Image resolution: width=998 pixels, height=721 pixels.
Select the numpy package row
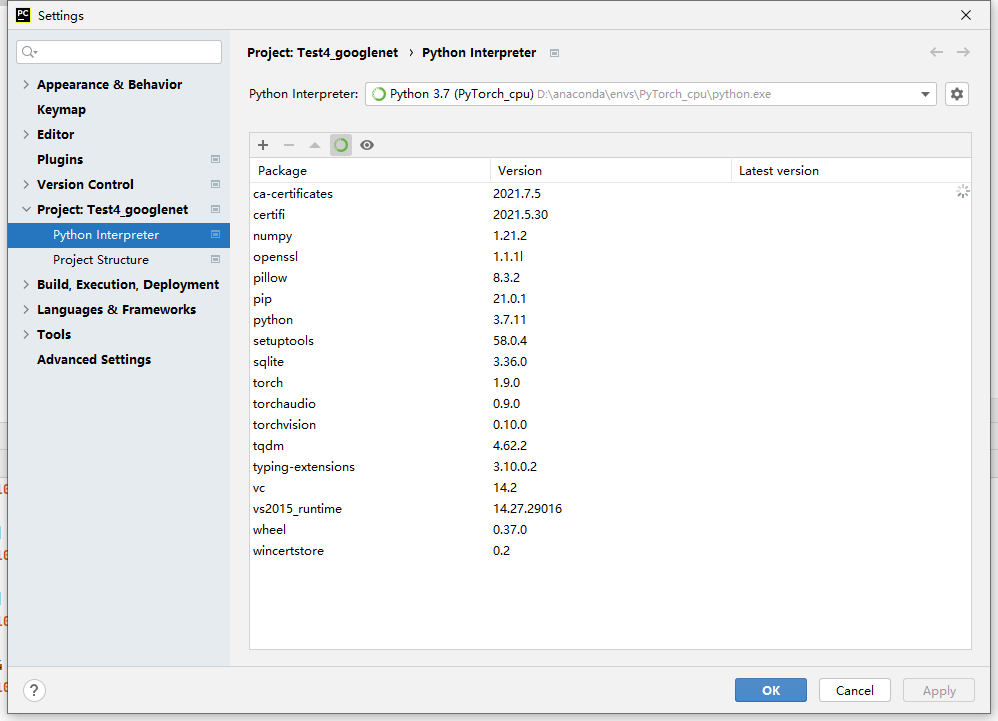coord(610,235)
